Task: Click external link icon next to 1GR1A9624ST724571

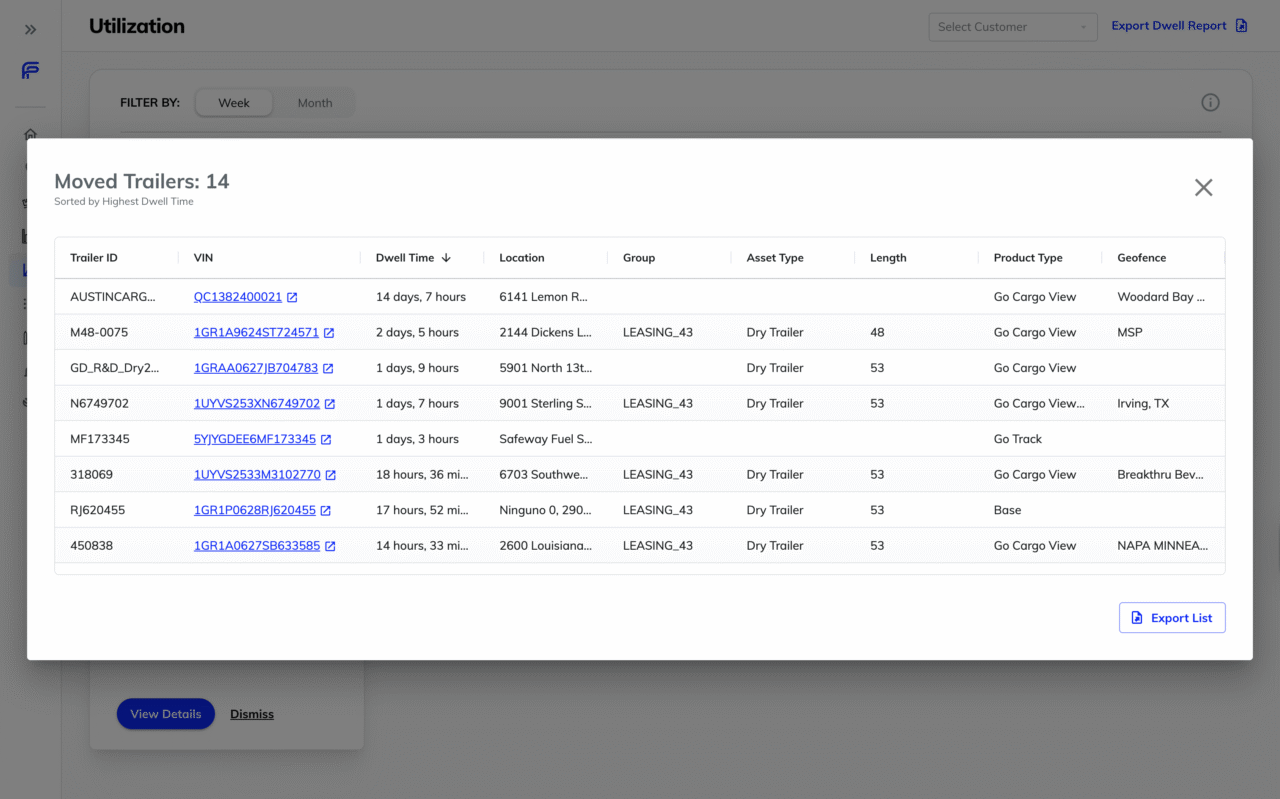Action: (x=329, y=333)
